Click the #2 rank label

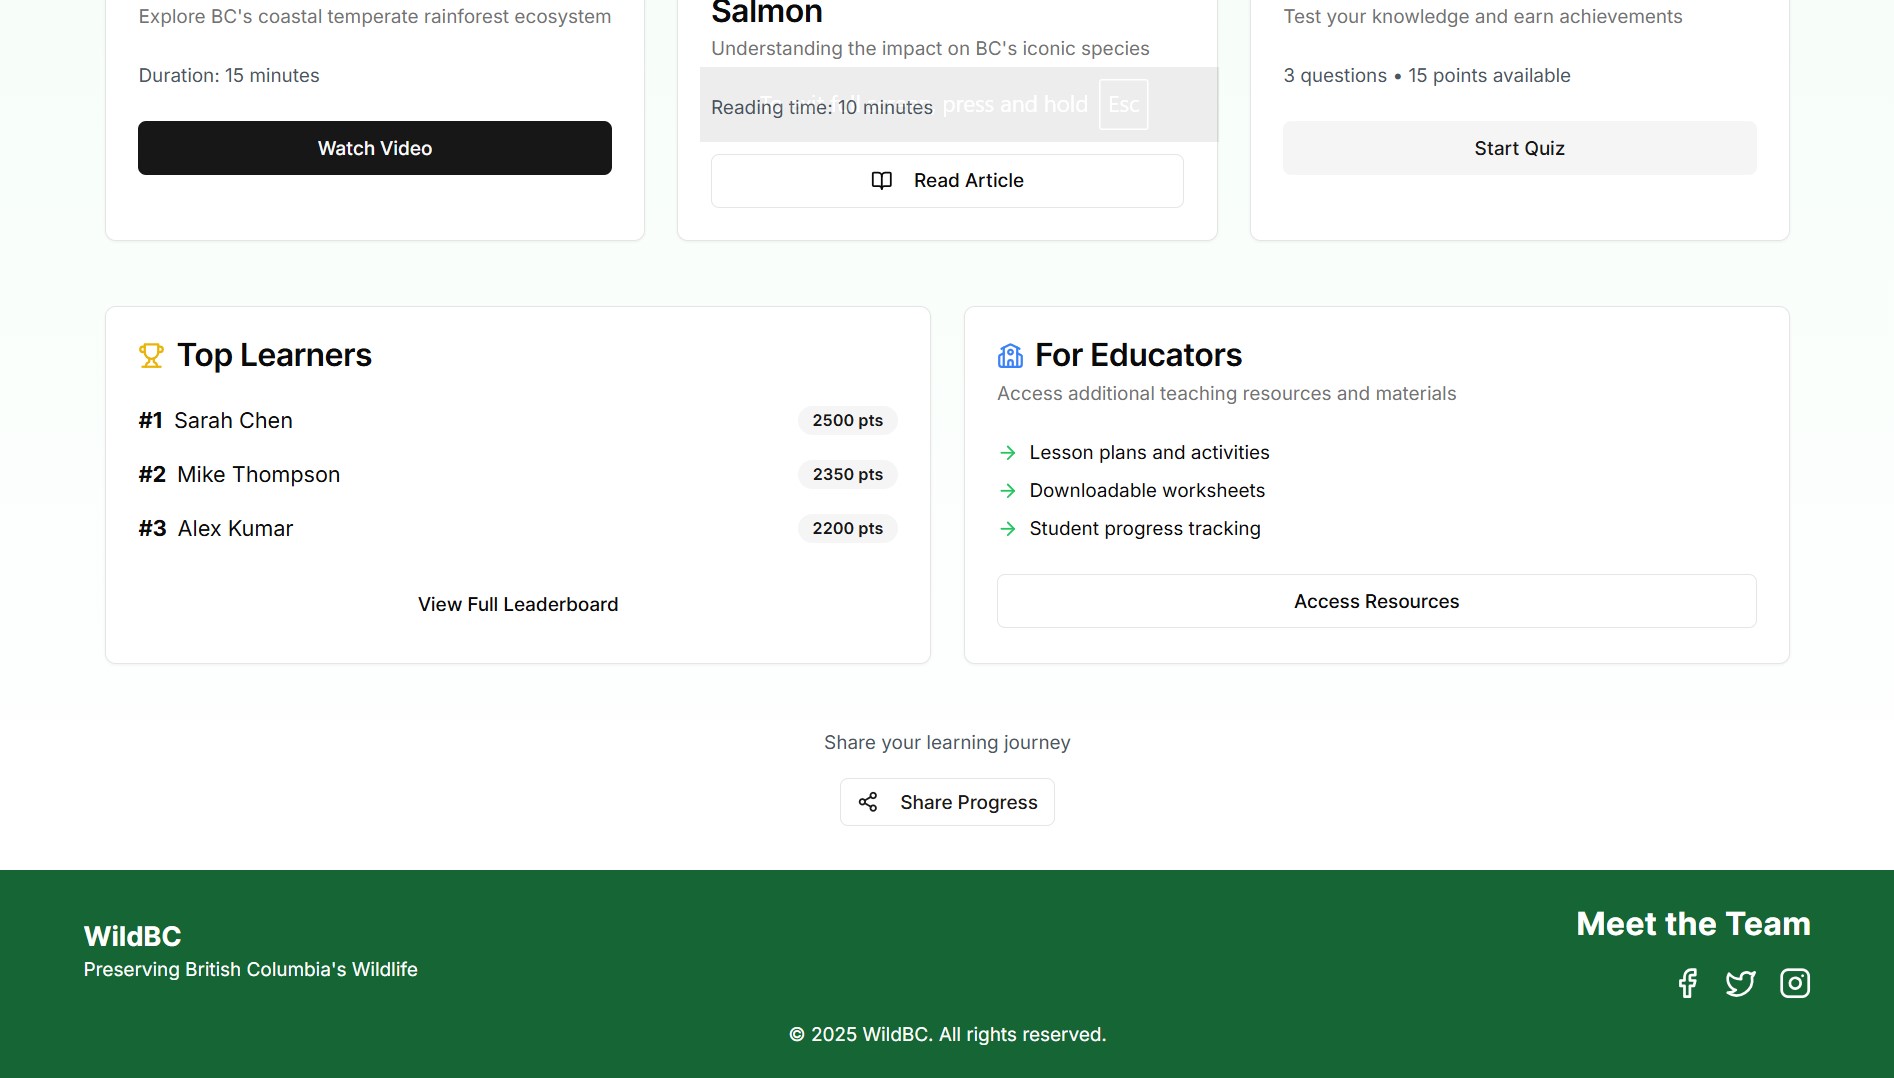(152, 475)
